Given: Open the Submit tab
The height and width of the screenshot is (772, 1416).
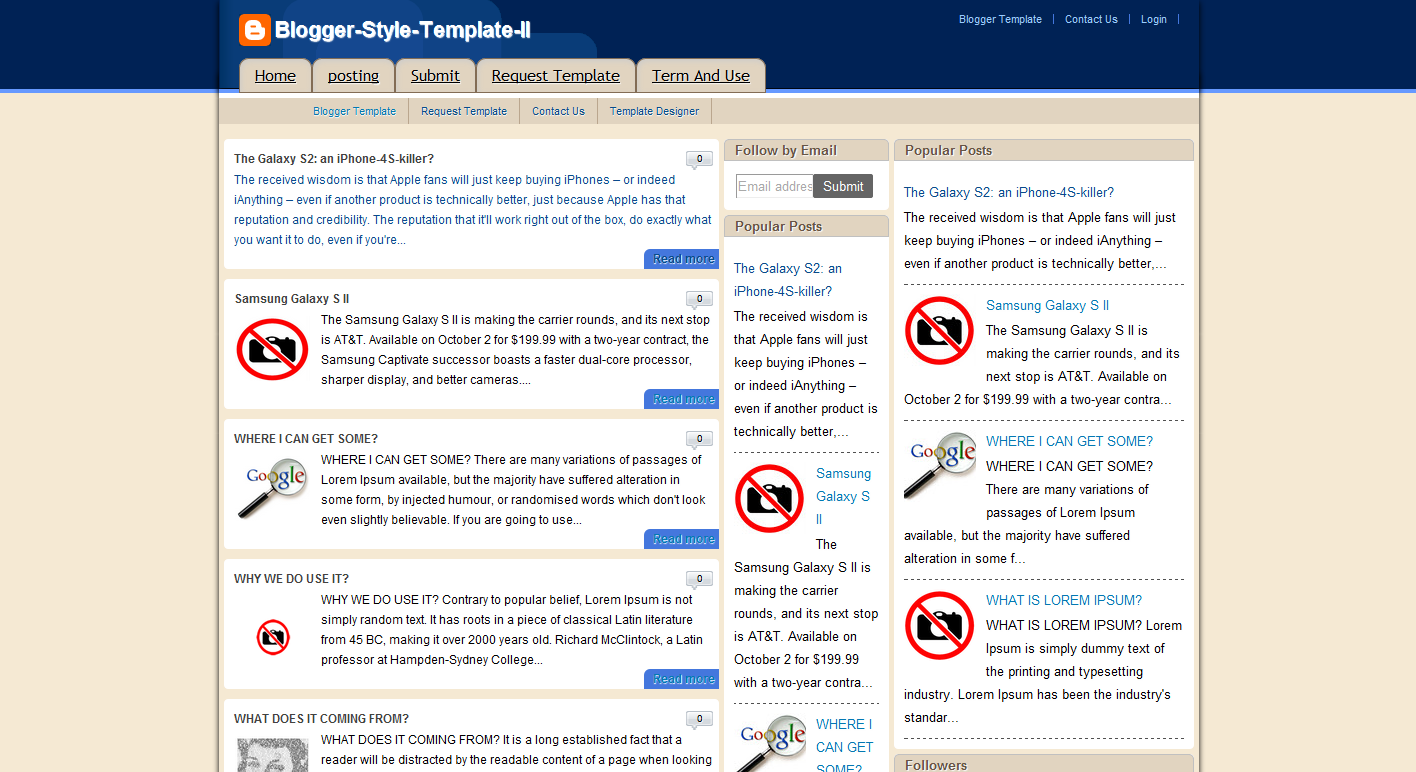Looking at the screenshot, I should (x=435, y=76).
